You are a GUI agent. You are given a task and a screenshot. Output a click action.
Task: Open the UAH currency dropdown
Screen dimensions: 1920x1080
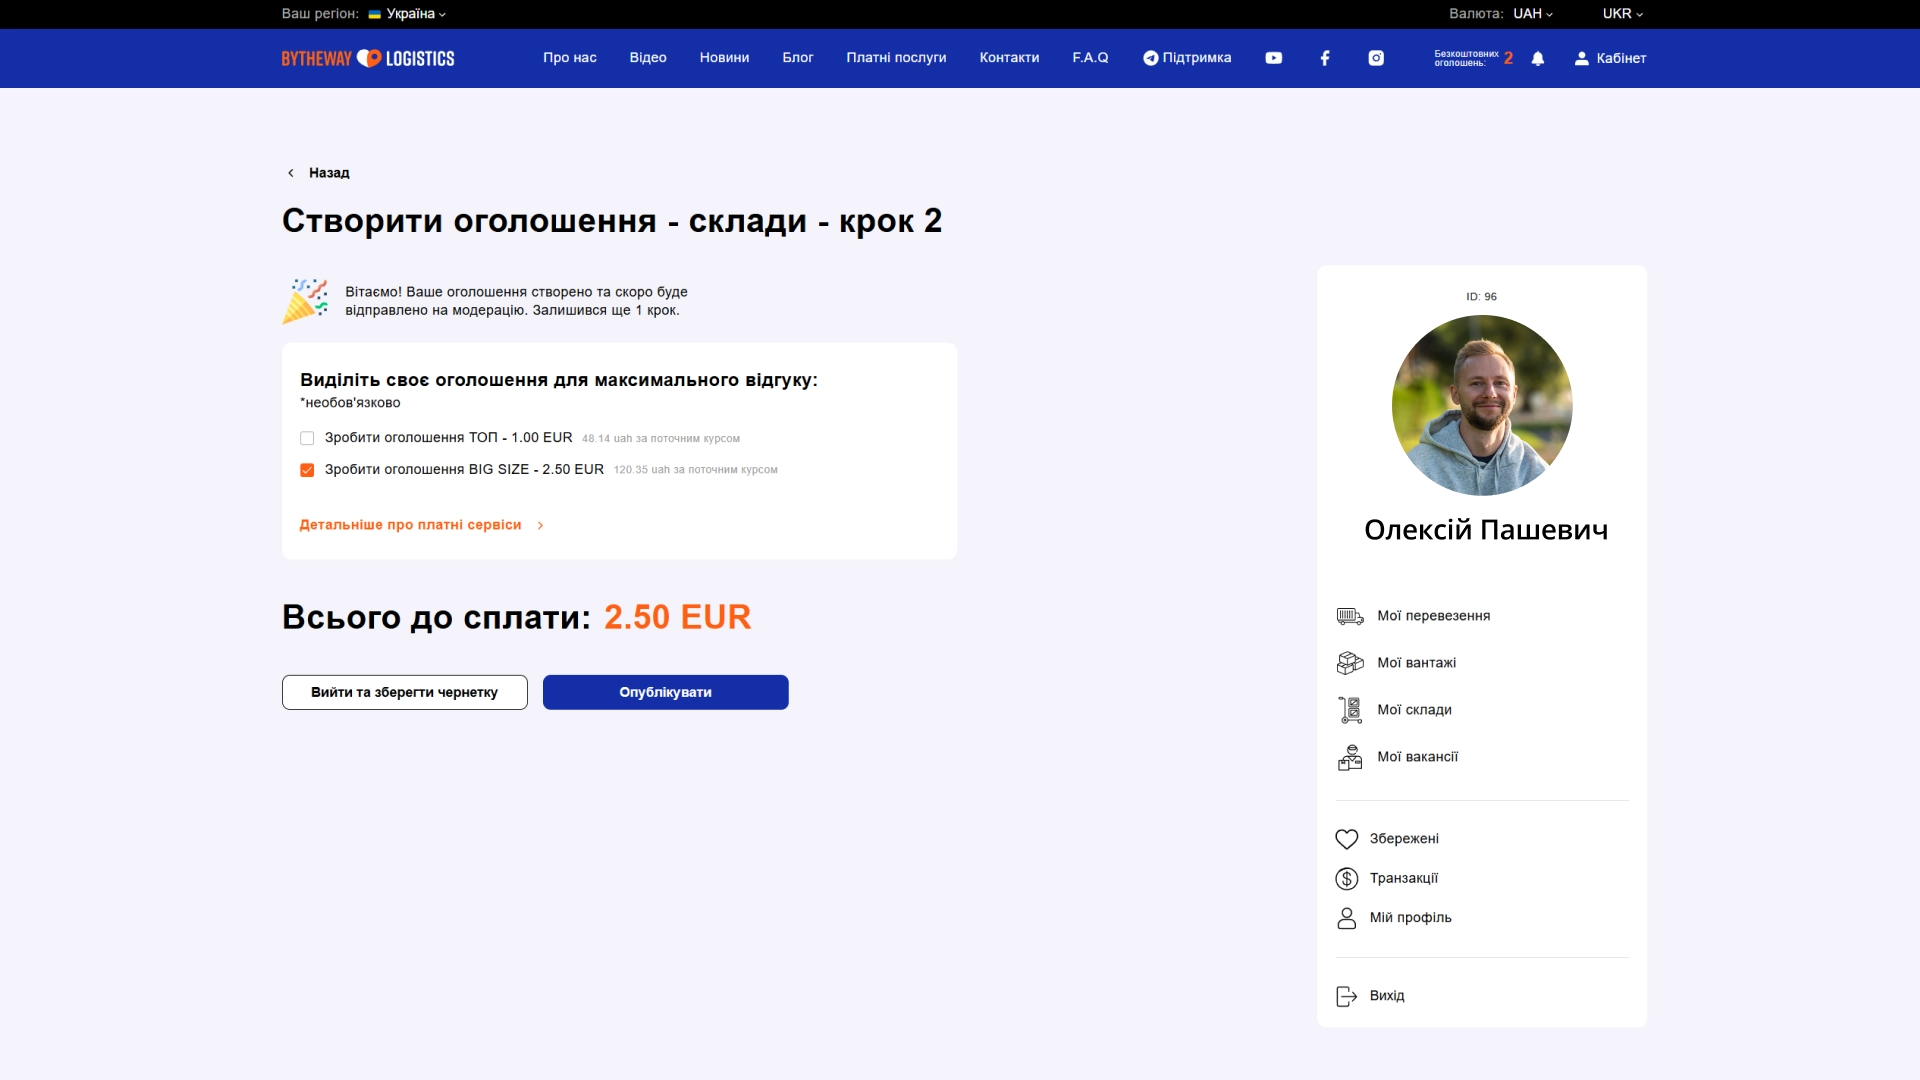[1532, 14]
